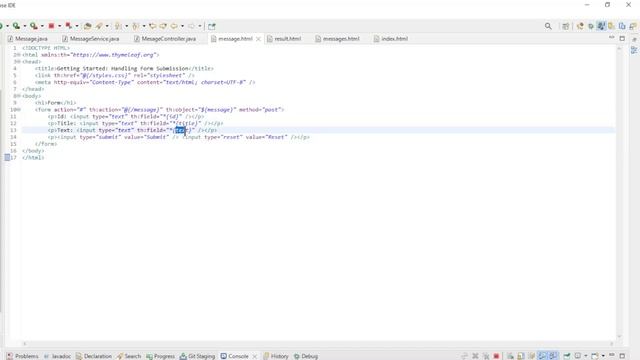The width and height of the screenshot is (640, 360).
Task: Collapse the head element fold on line 3
Action: (19, 62)
